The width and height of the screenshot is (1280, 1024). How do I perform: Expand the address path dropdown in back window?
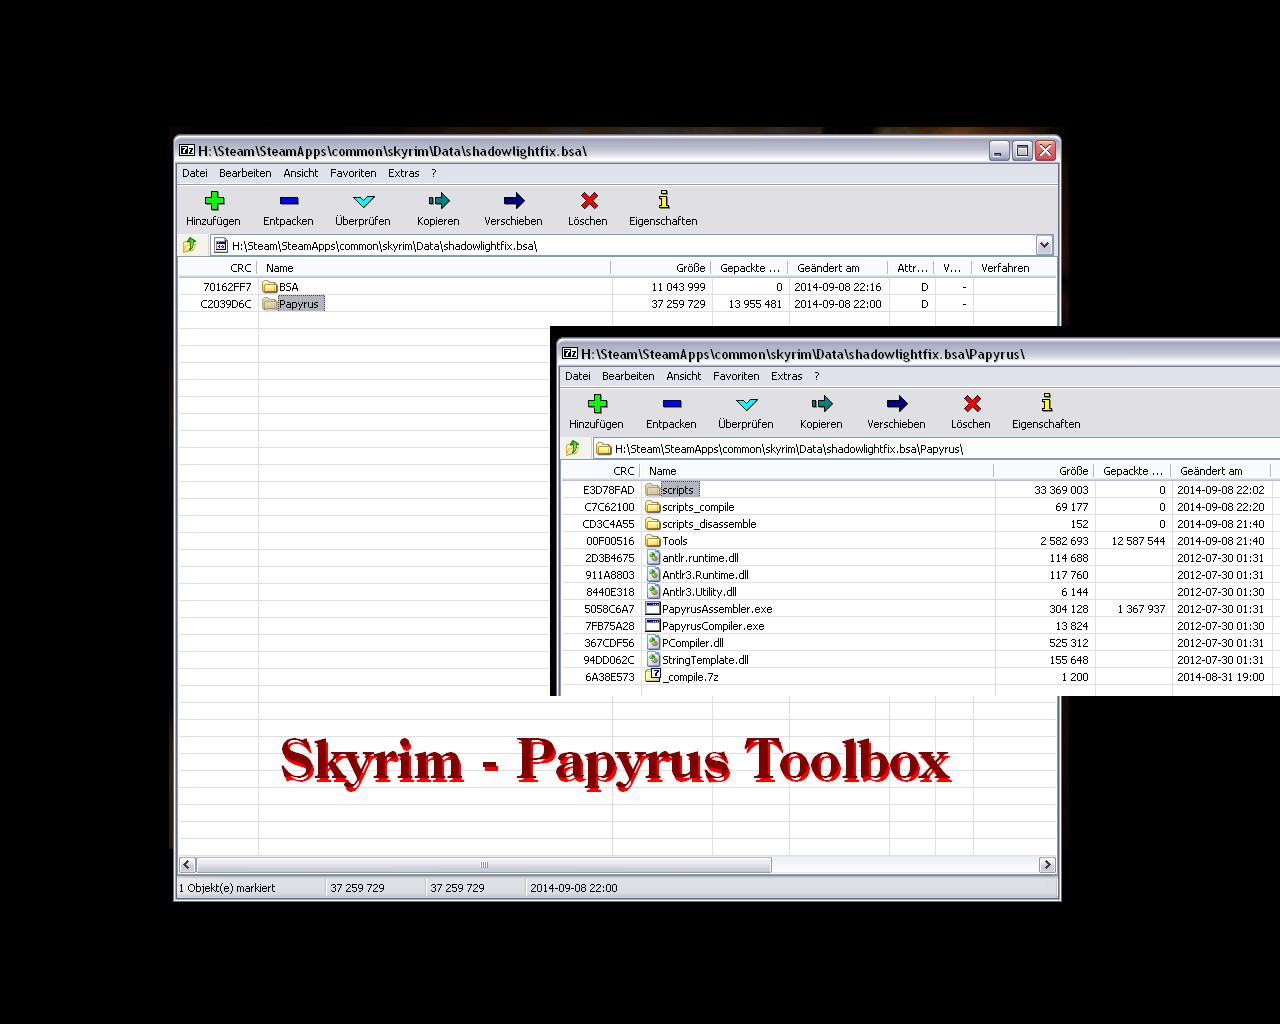click(1044, 245)
